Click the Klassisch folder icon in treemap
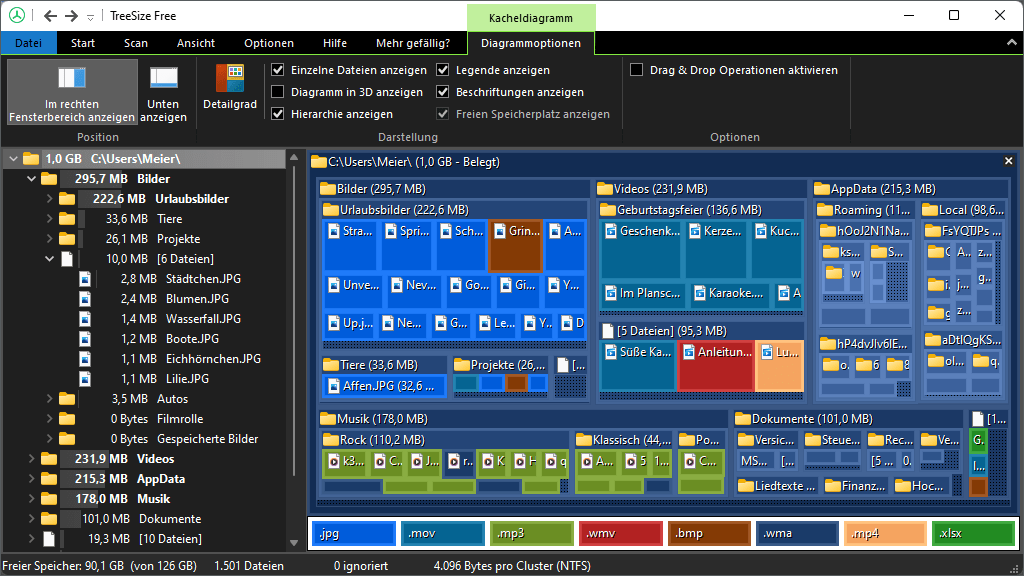 [584, 440]
